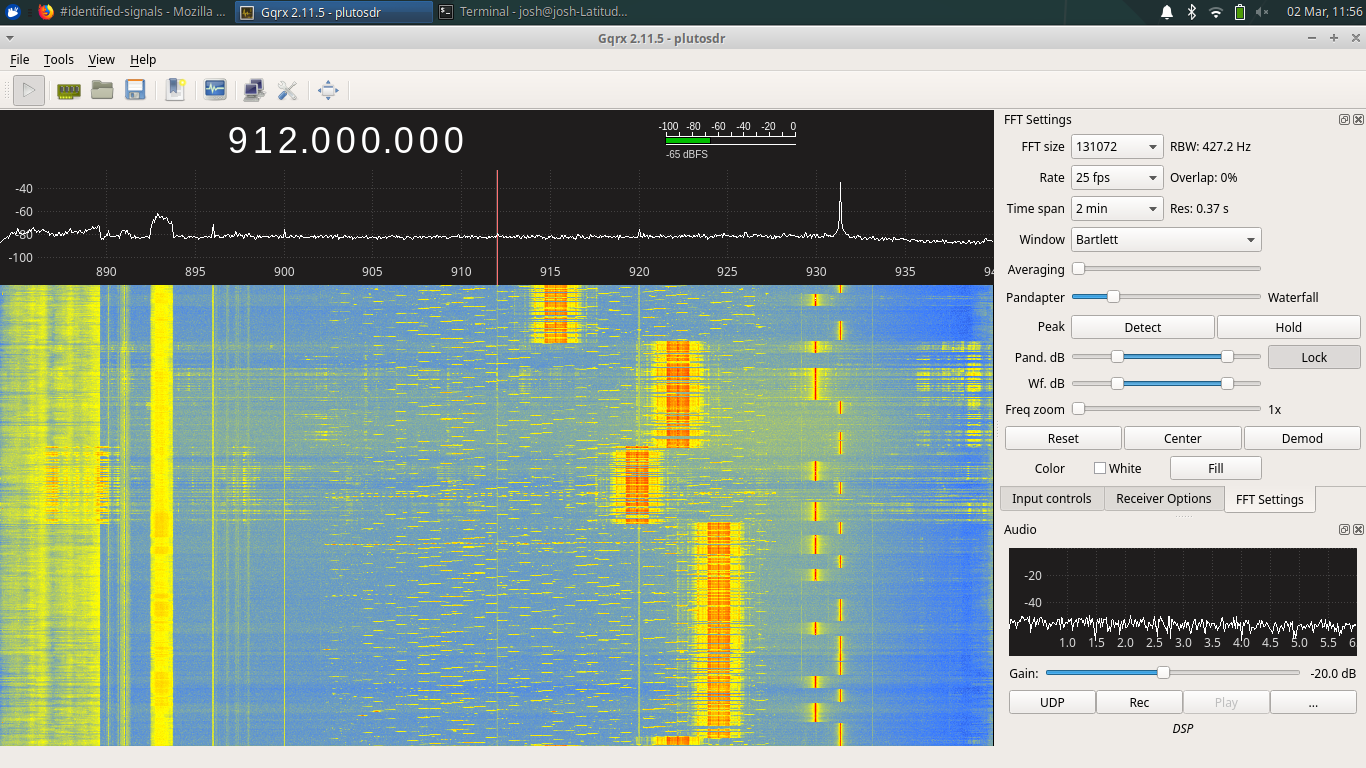
Task: Click the 912.000.000 frequency display
Action: tap(347, 140)
